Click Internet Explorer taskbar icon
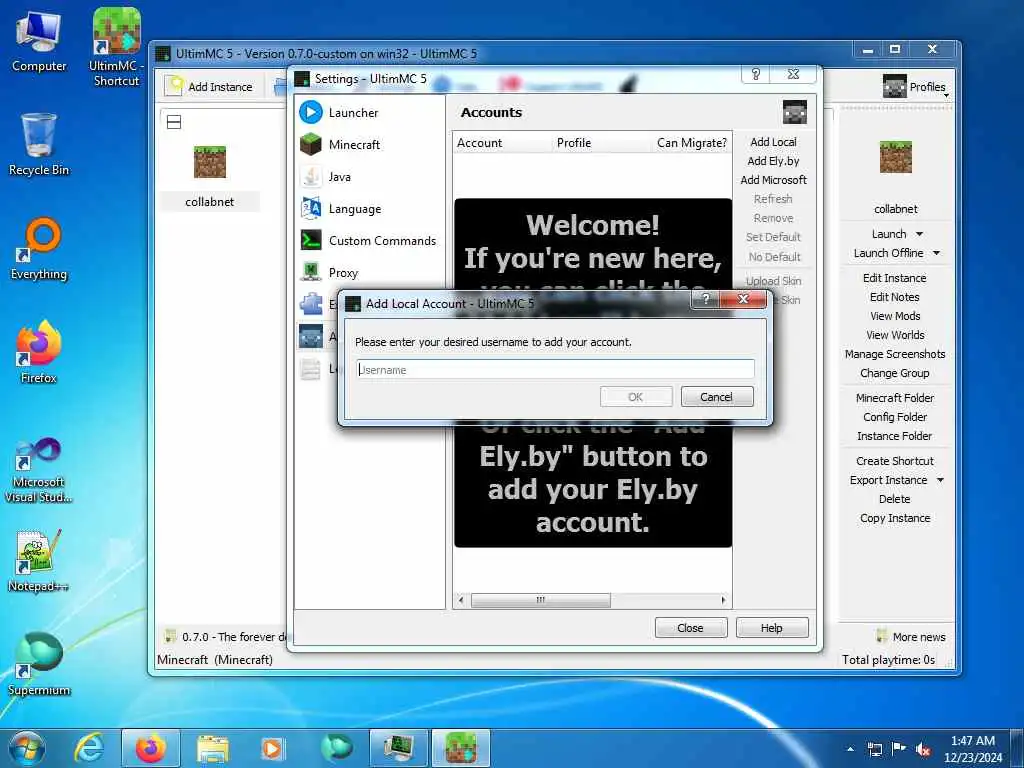 [x=89, y=748]
